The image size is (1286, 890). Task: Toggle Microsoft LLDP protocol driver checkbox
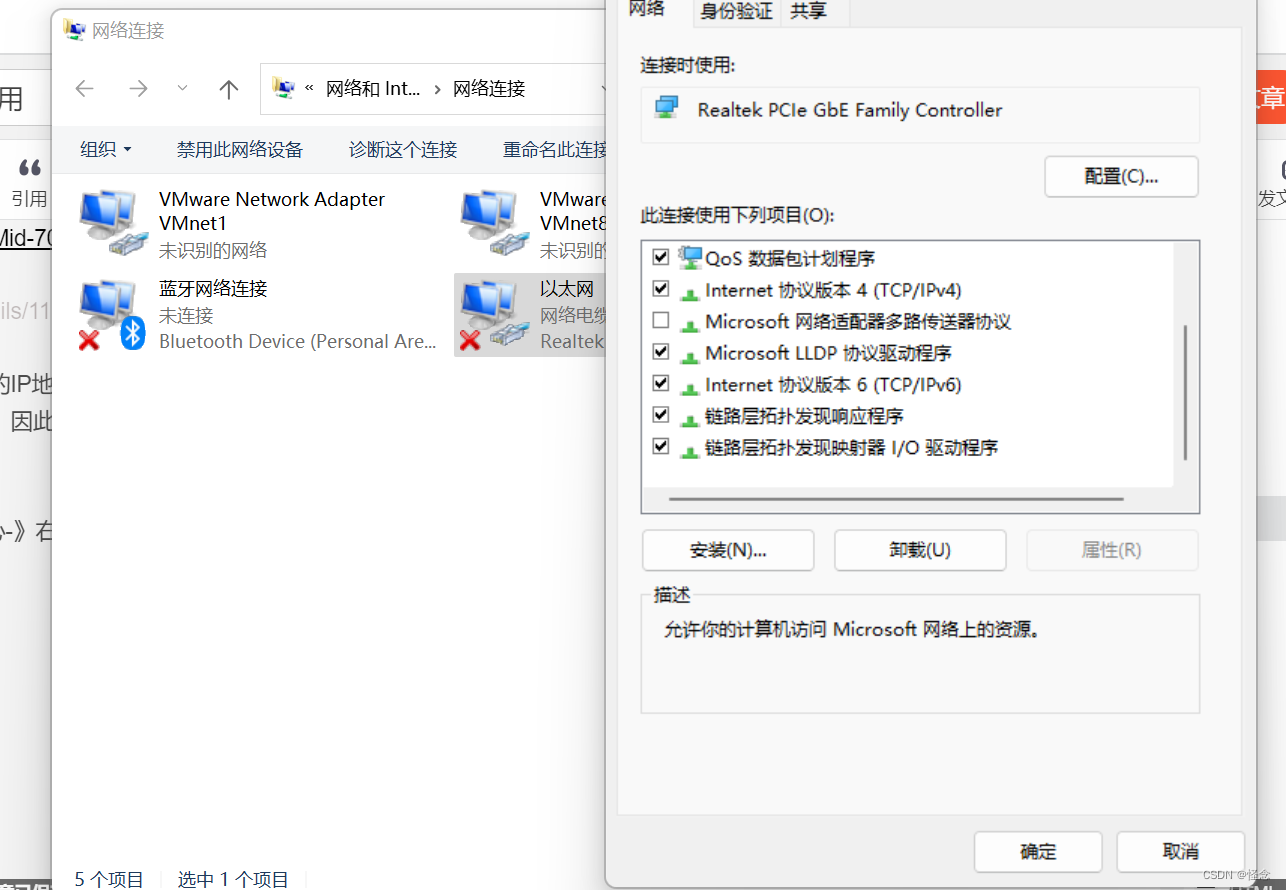pyautogui.click(x=660, y=352)
